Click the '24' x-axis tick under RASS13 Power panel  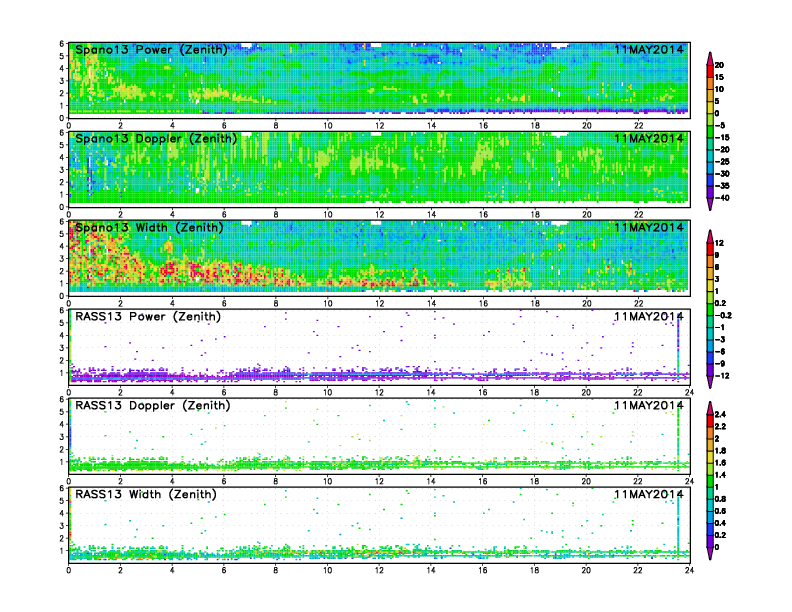click(x=689, y=392)
